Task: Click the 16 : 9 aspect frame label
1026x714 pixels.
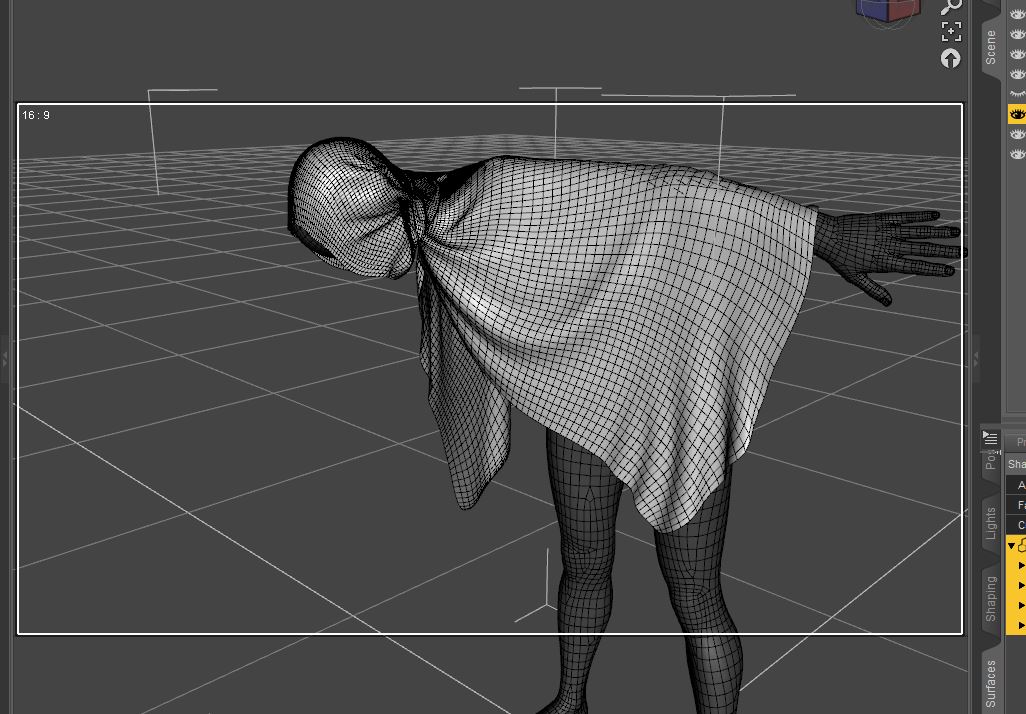Action: coord(36,115)
